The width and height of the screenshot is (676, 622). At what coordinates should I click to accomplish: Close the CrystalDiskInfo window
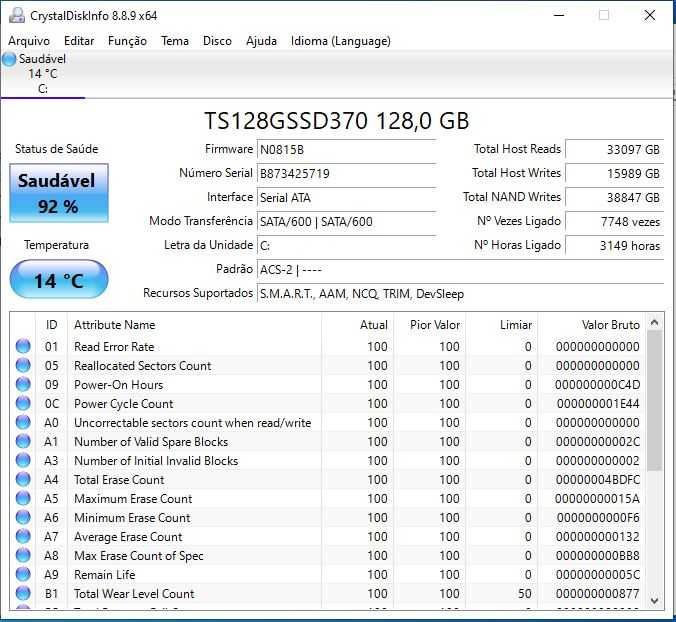pyautogui.click(x=649, y=16)
